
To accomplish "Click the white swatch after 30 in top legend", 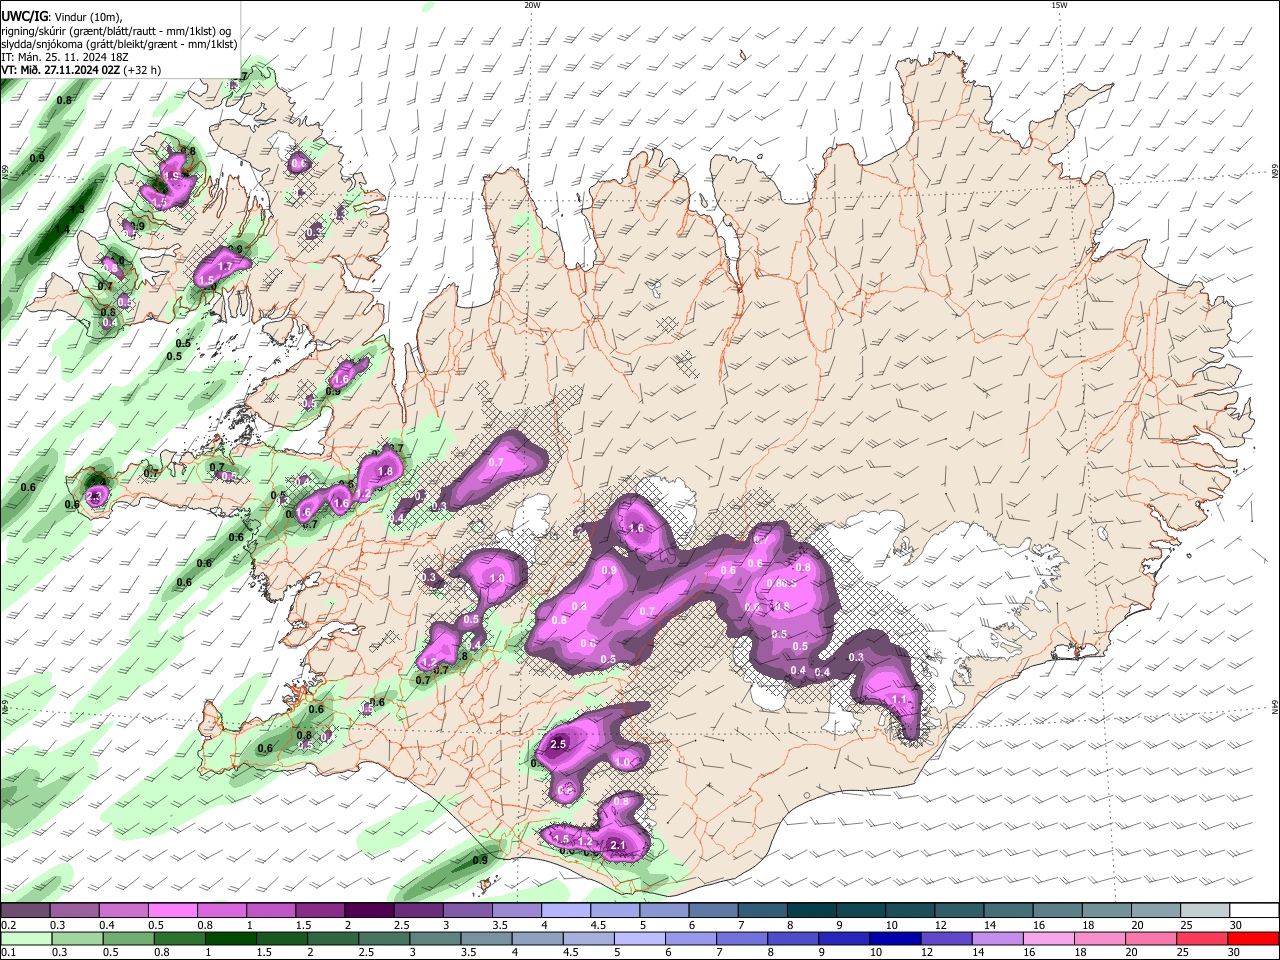I will pyautogui.click(x=1254, y=911).
